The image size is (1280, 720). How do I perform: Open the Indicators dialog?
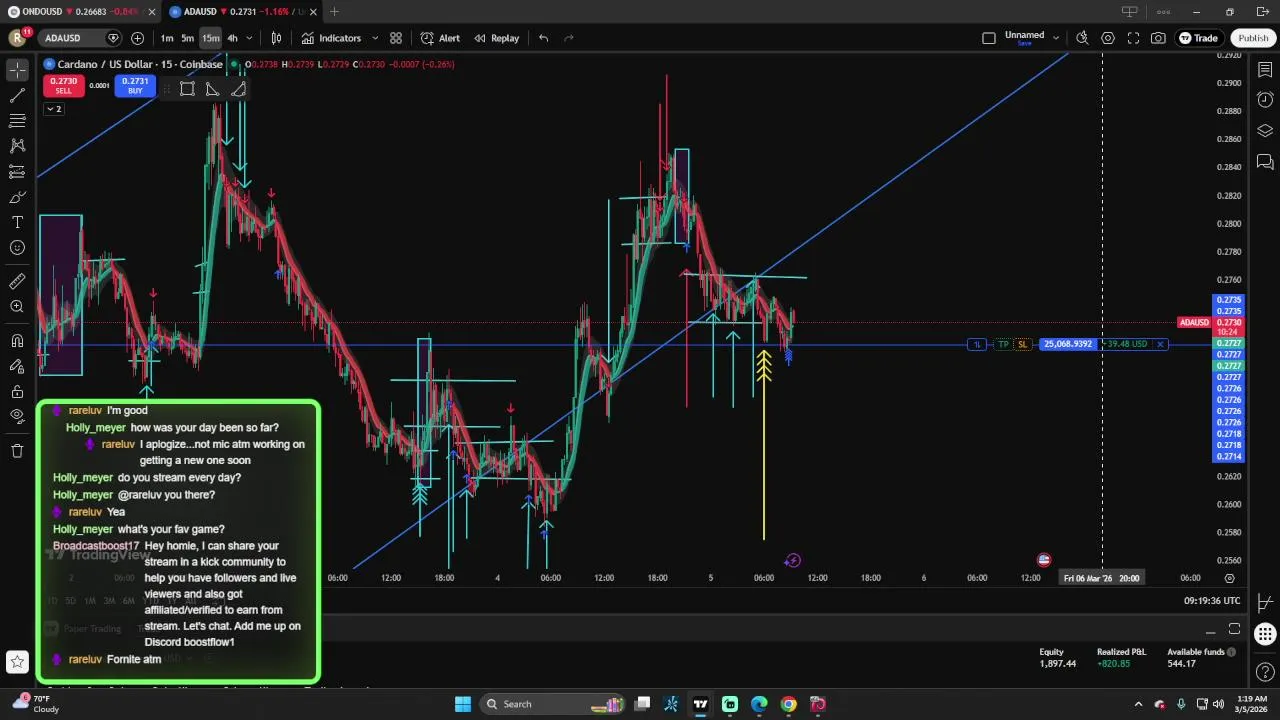[331, 38]
